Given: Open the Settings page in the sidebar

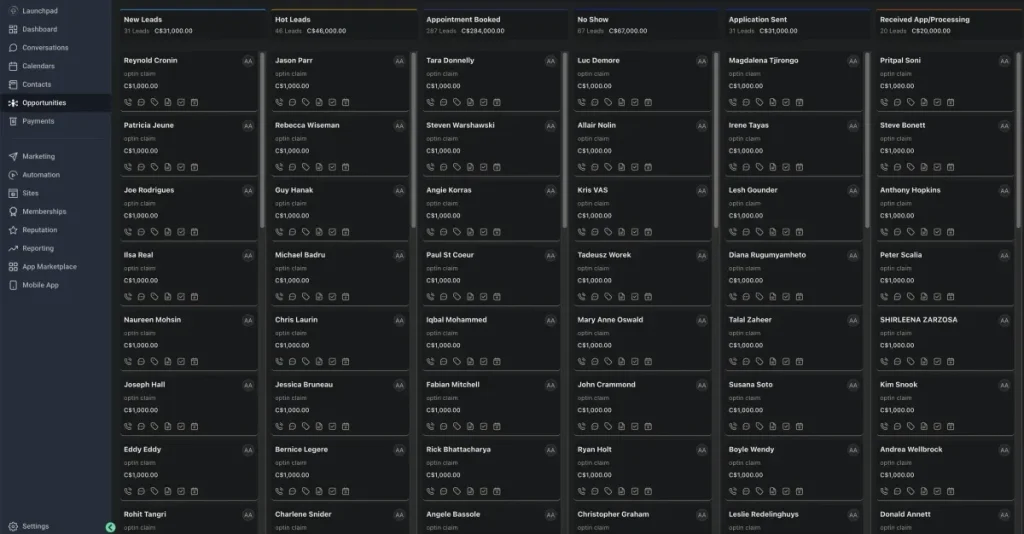Looking at the screenshot, I should pyautogui.click(x=35, y=526).
